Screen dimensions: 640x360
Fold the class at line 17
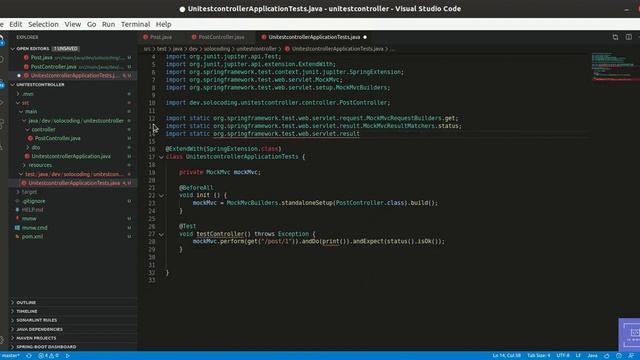[x=161, y=157]
